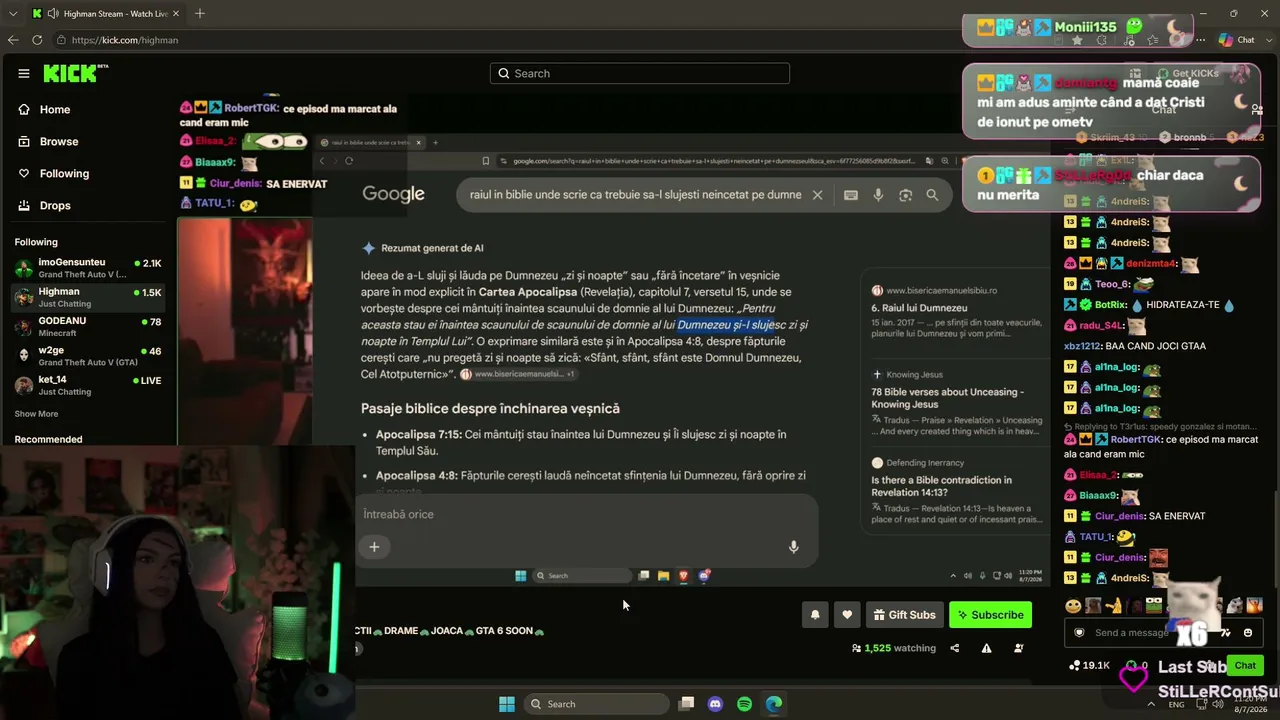Share the stream via share icon
Image resolution: width=1280 pixels, height=720 pixels.
pos(954,648)
